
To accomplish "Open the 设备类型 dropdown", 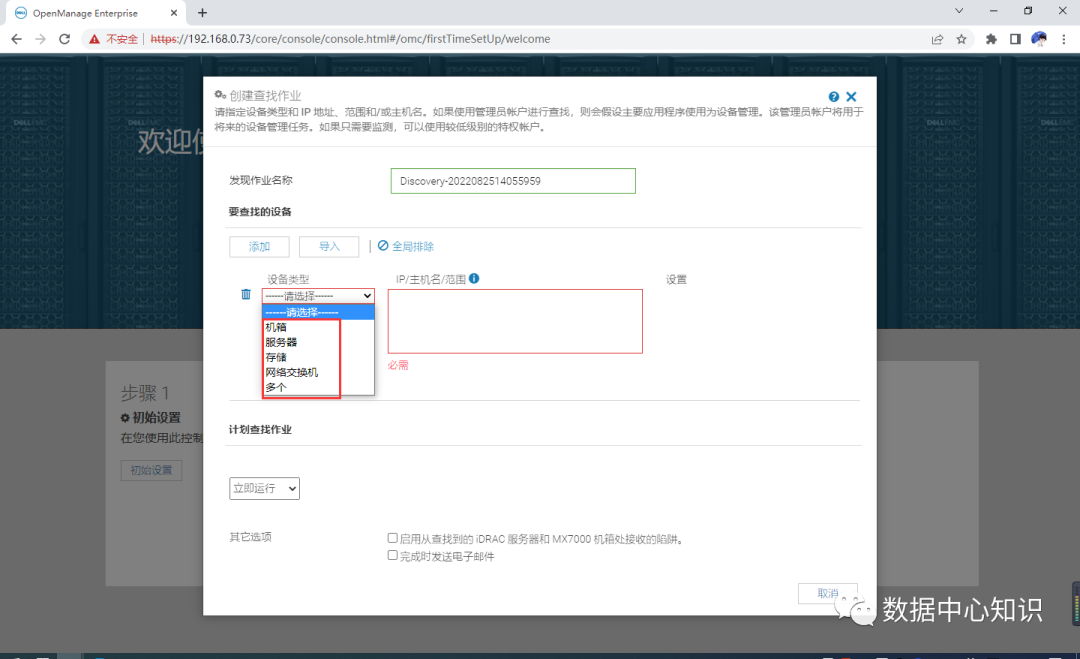I will click(x=318, y=296).
